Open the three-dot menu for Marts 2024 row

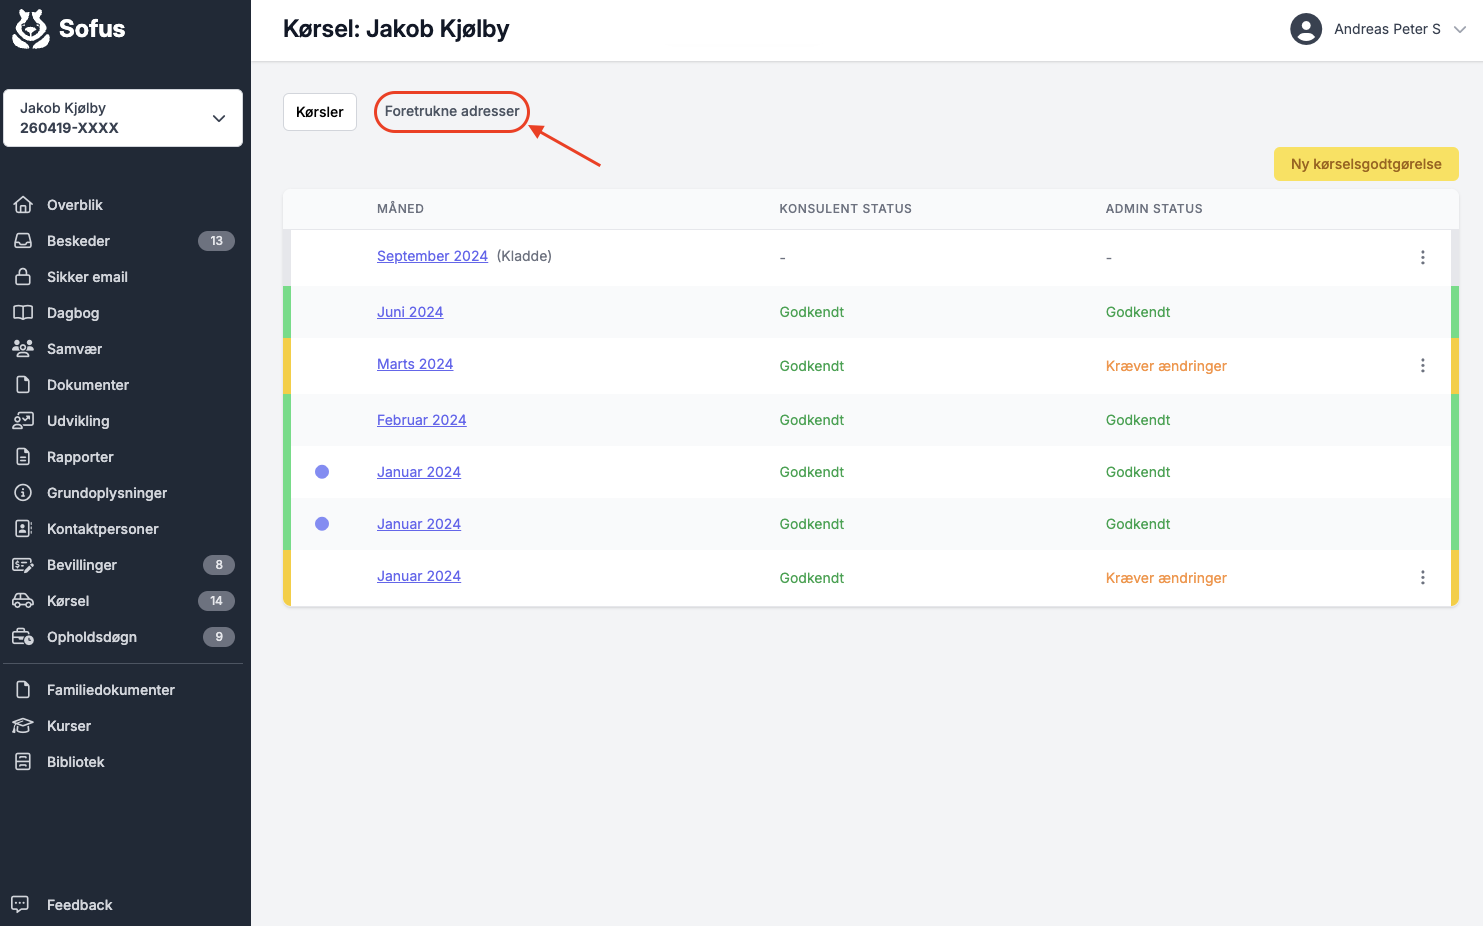[x=1422, y=366]
